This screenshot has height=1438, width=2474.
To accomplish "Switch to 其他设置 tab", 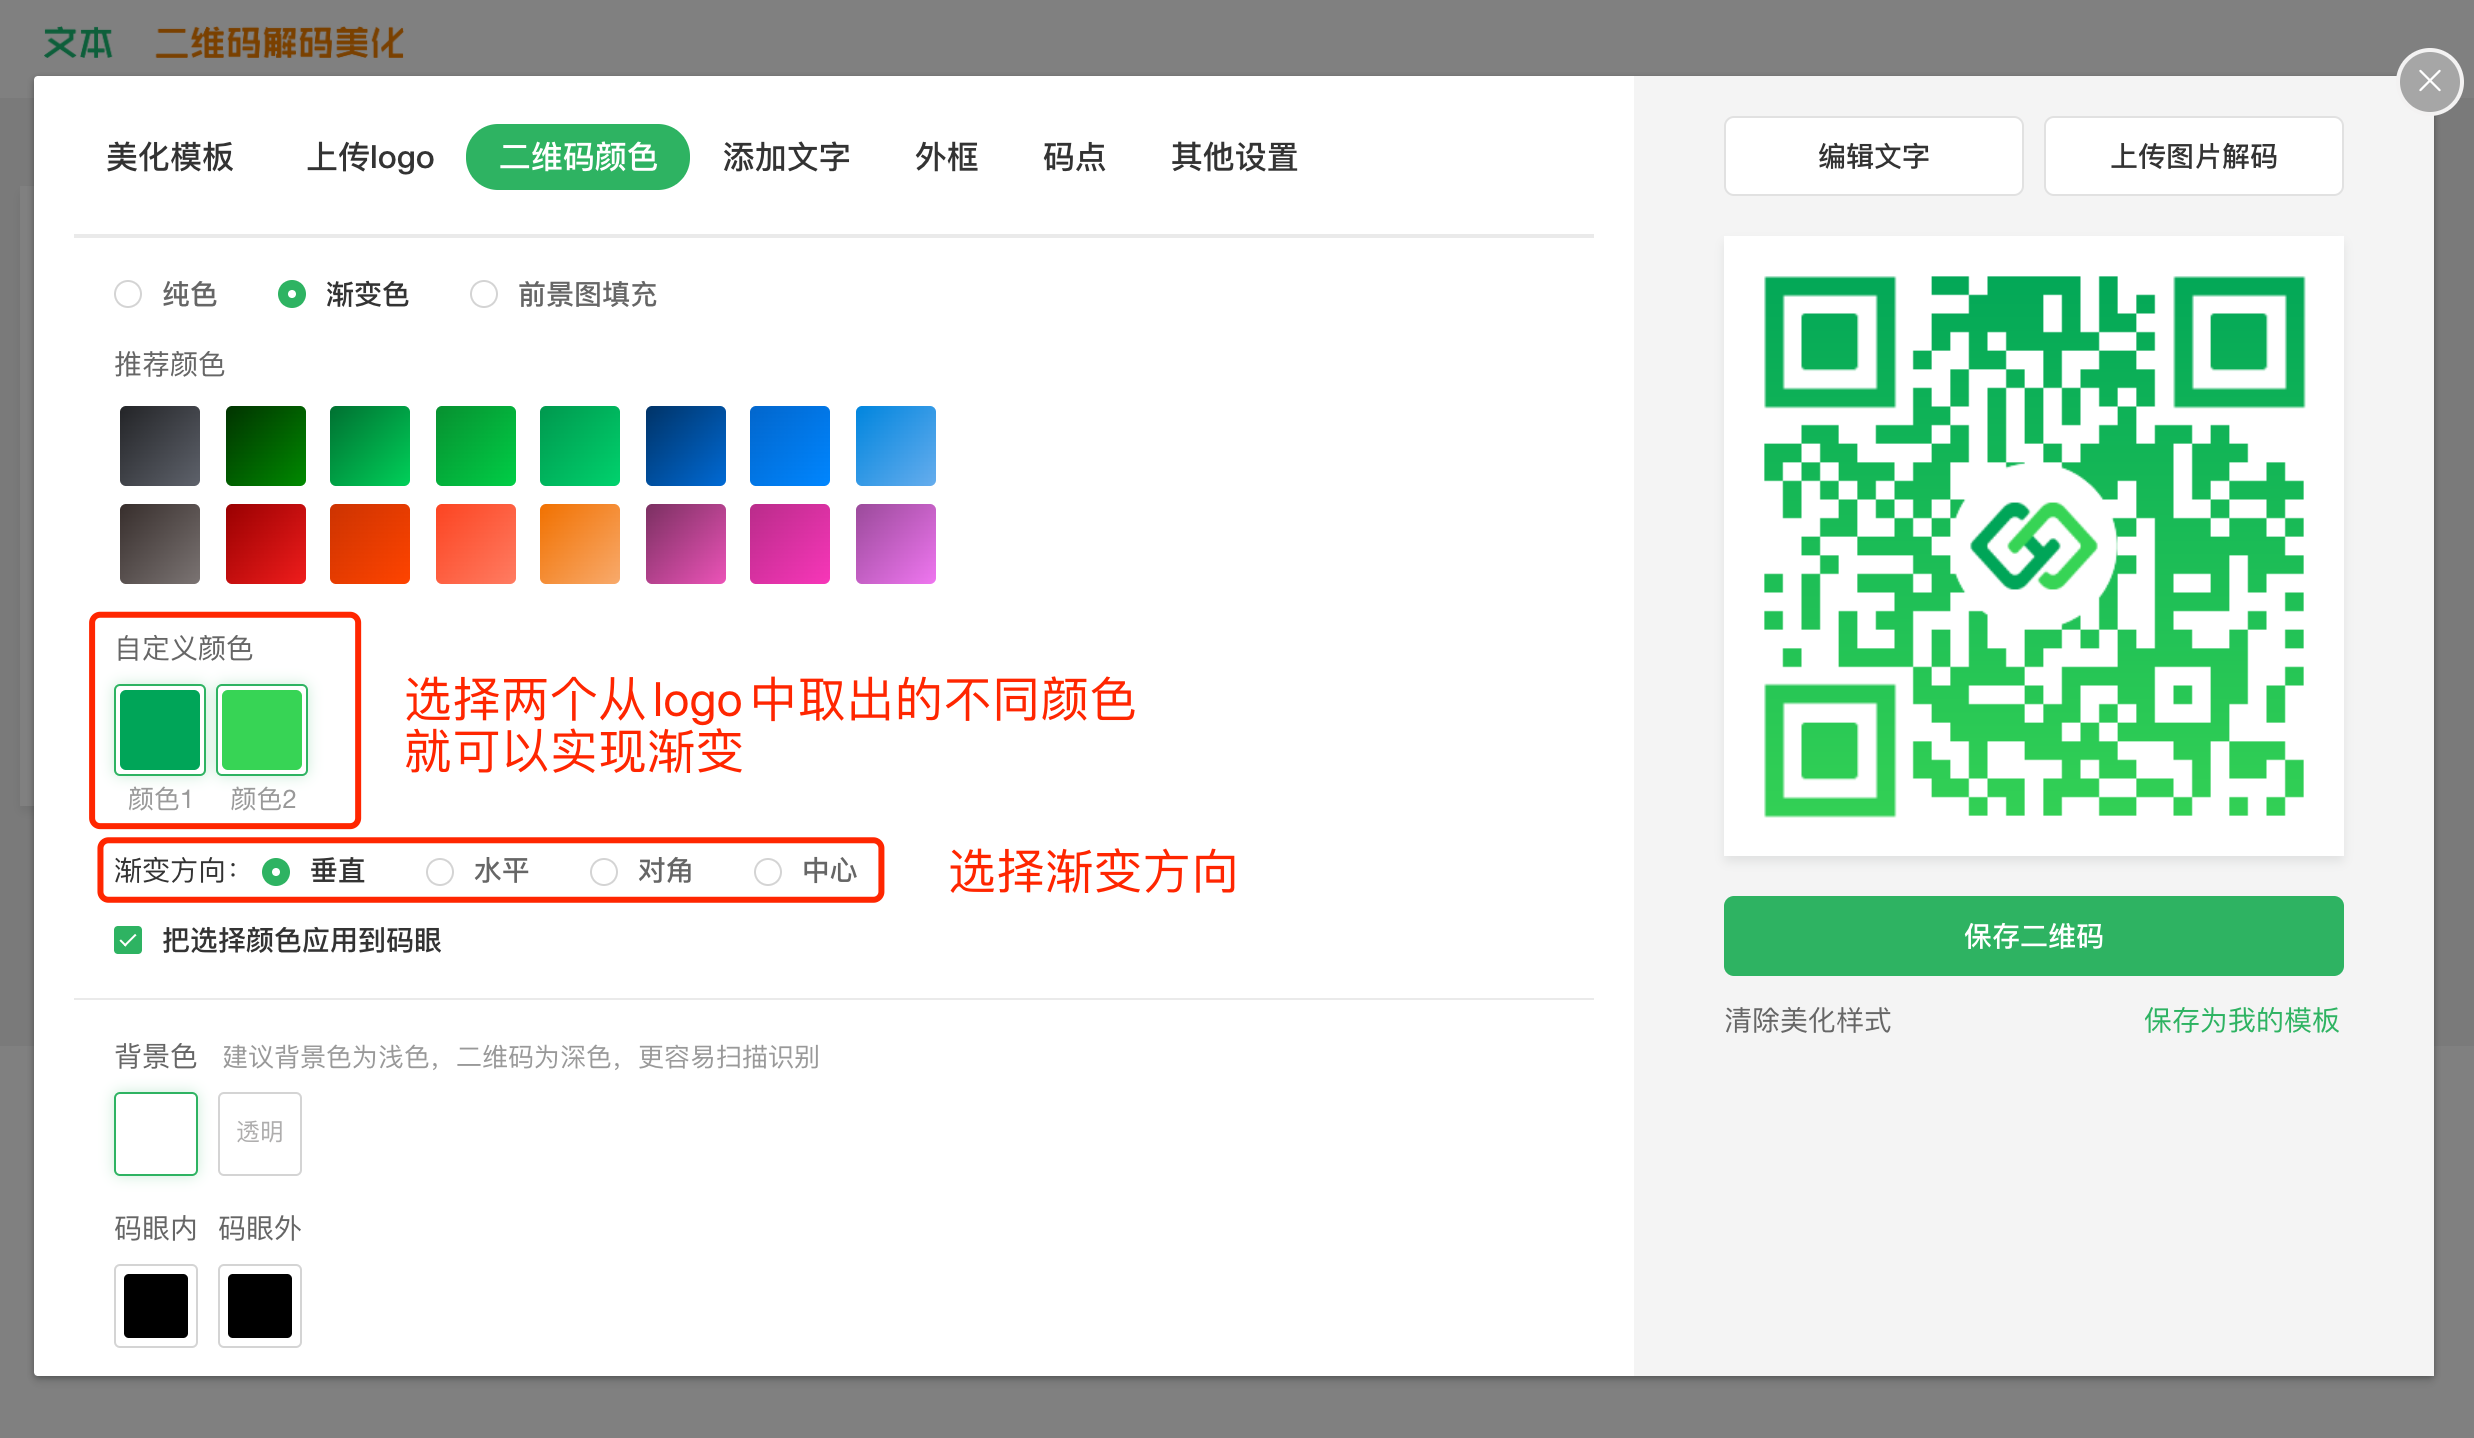I will click(x=1234, y=157).
